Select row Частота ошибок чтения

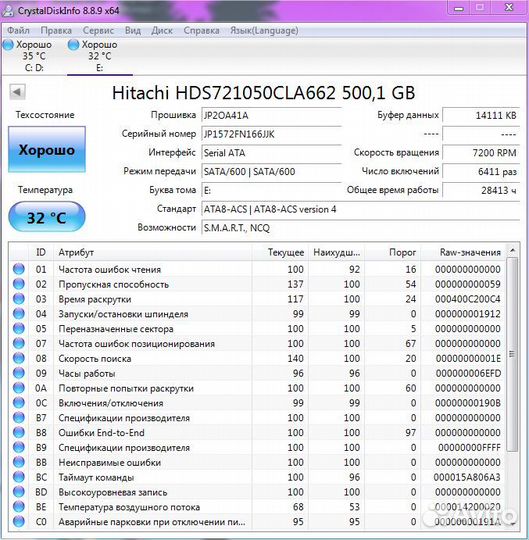coord(257,269)
